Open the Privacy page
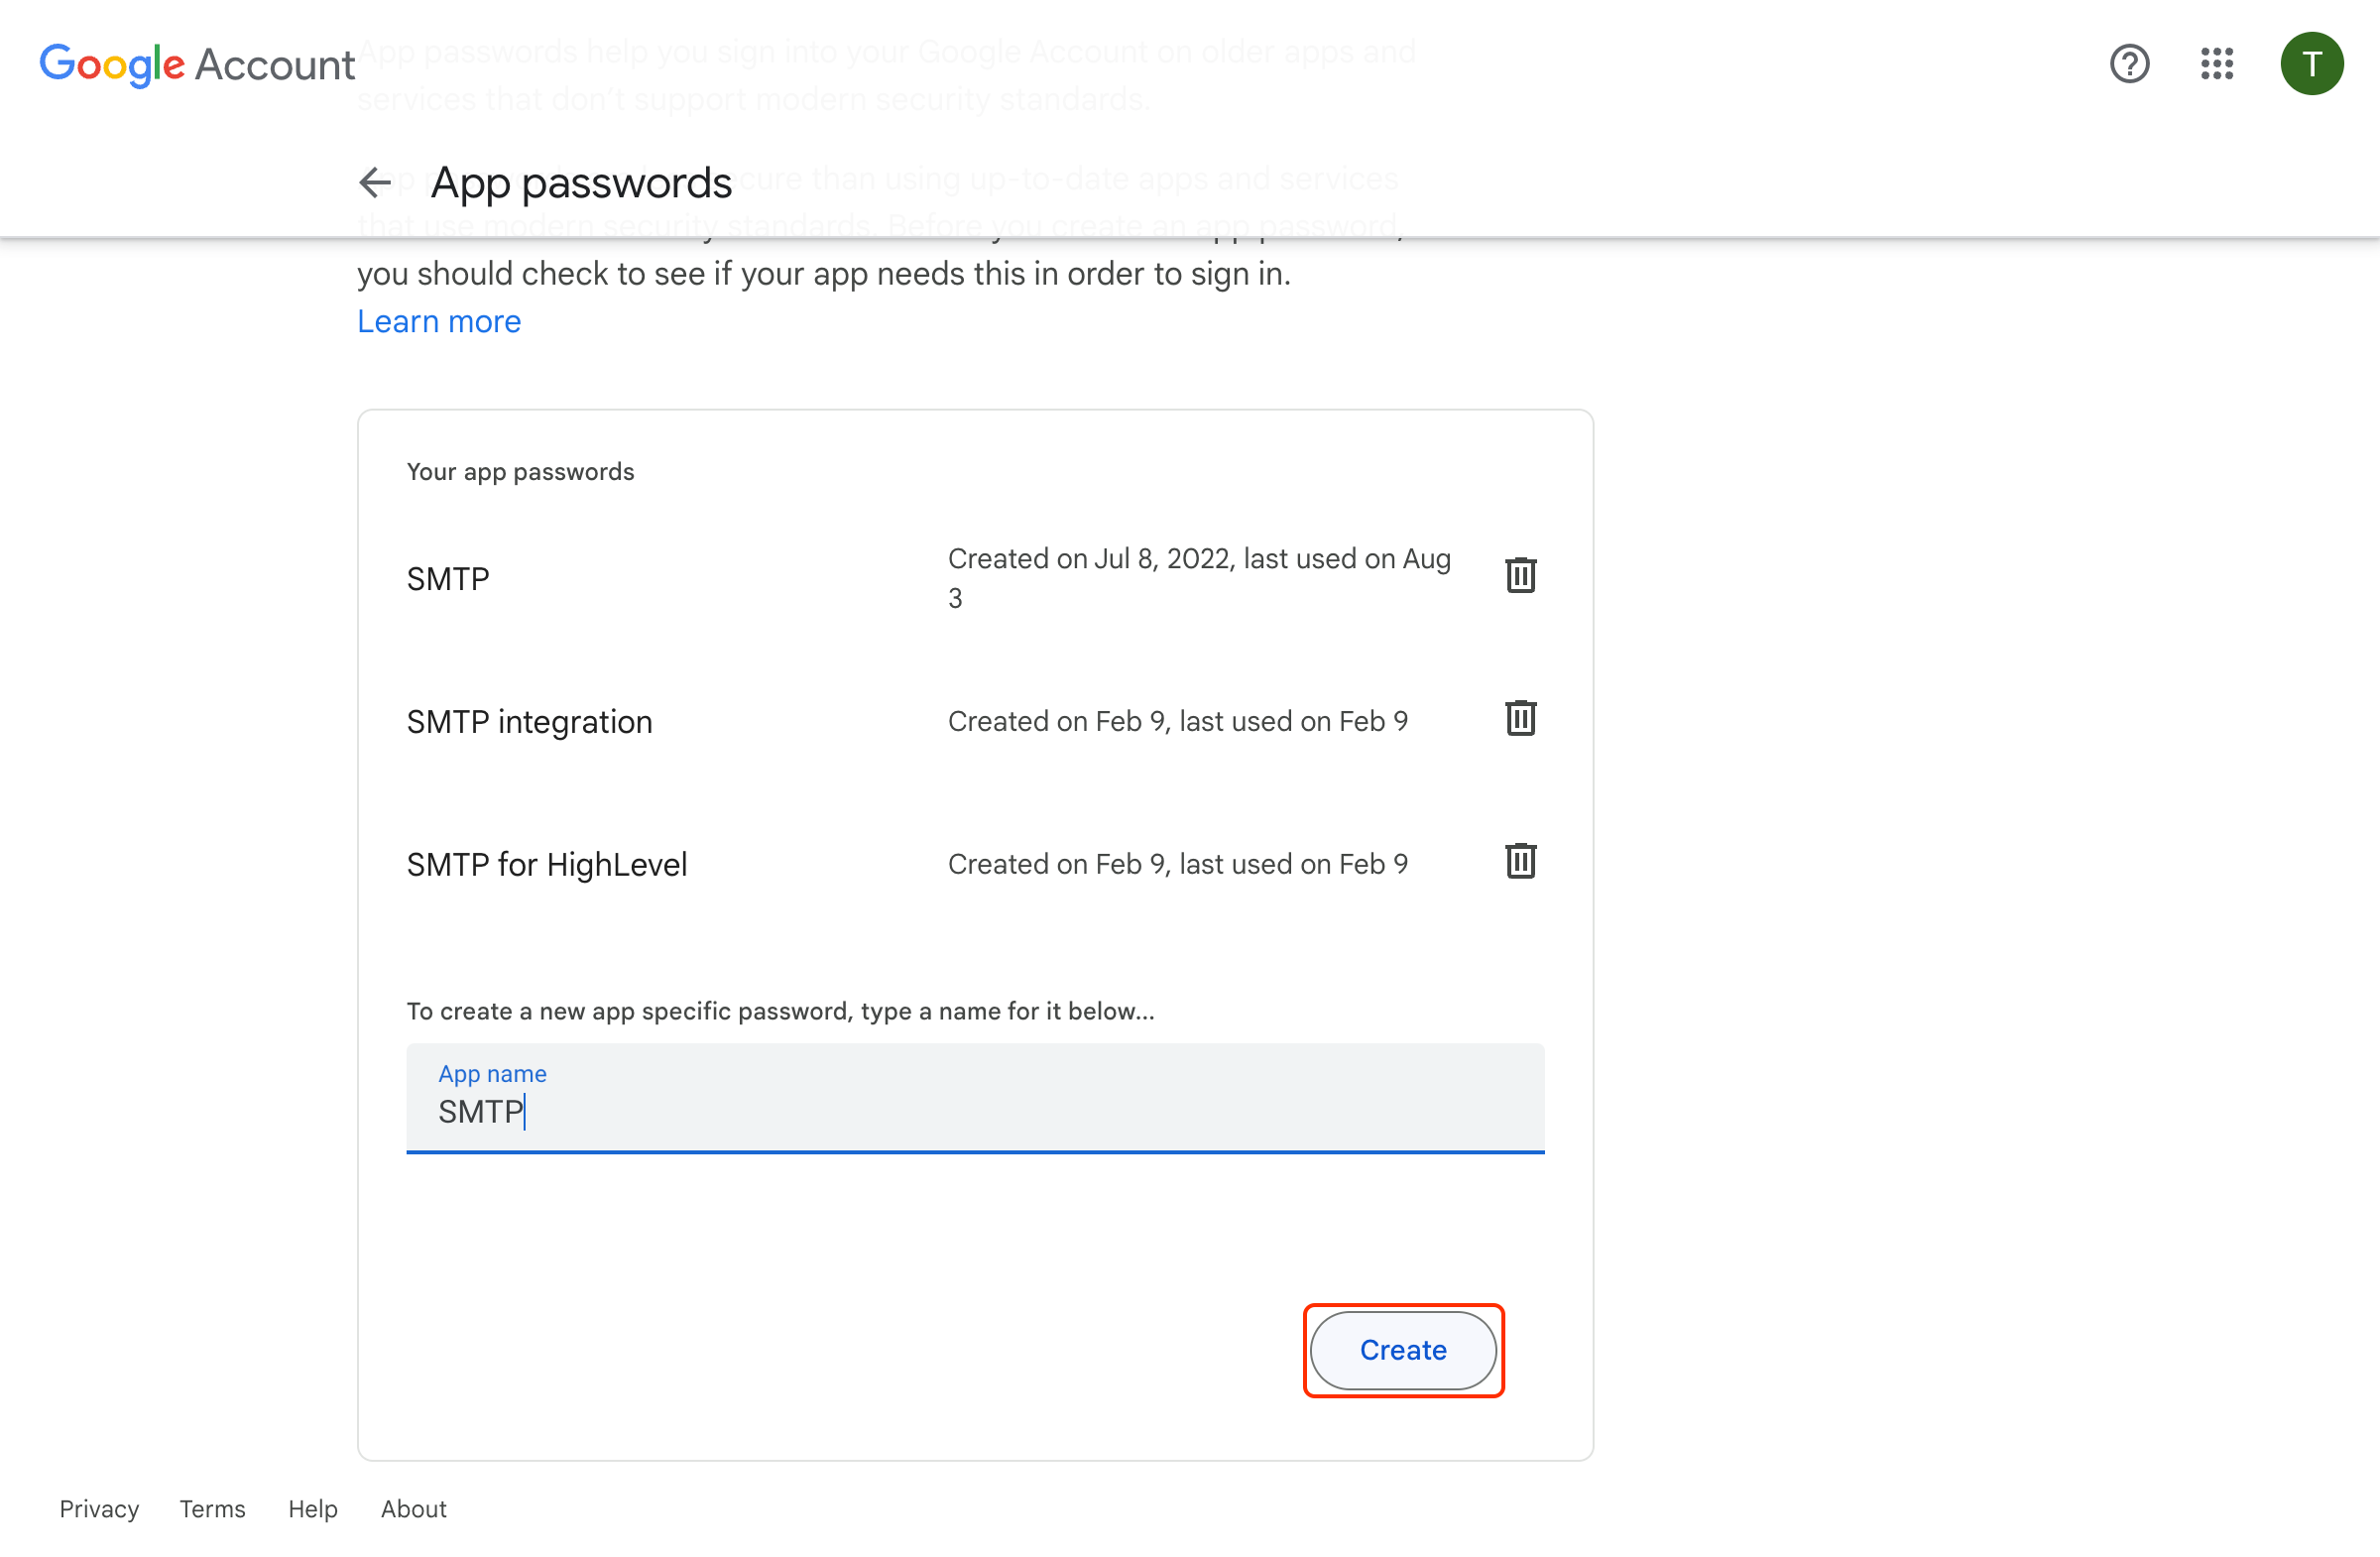 (x=98, y=1509)
